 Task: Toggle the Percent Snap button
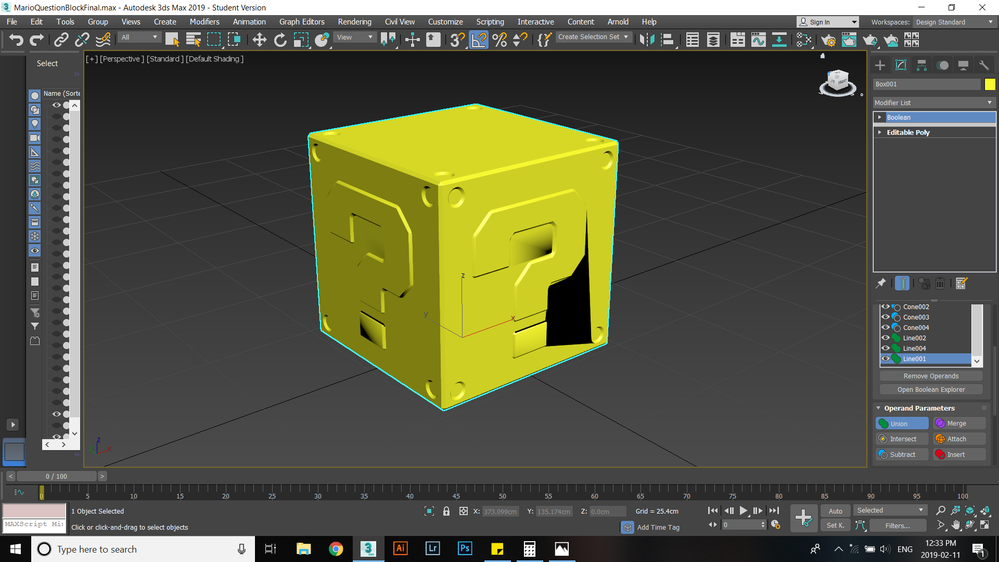point(500,40)
